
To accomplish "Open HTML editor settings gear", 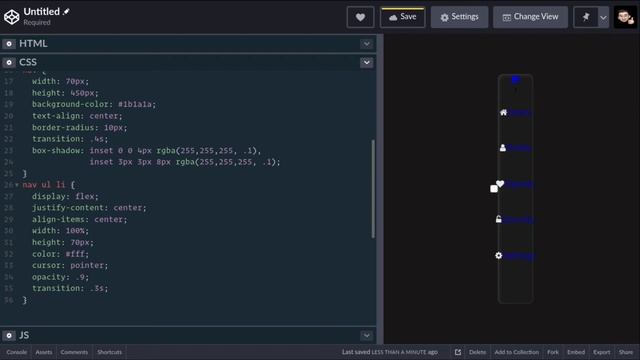I will 9,44.
